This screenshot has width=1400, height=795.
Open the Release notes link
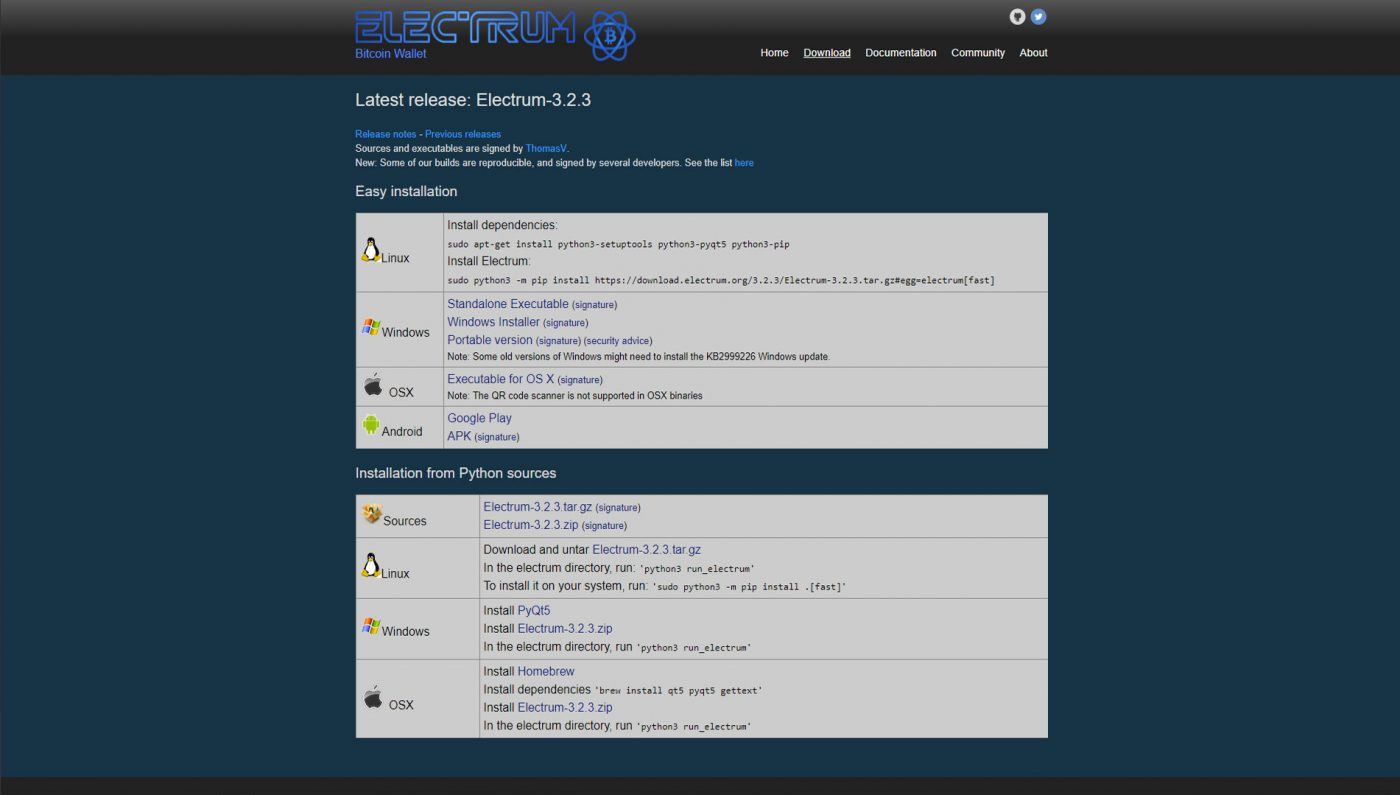pyautogui.click(x=386, y=134)
